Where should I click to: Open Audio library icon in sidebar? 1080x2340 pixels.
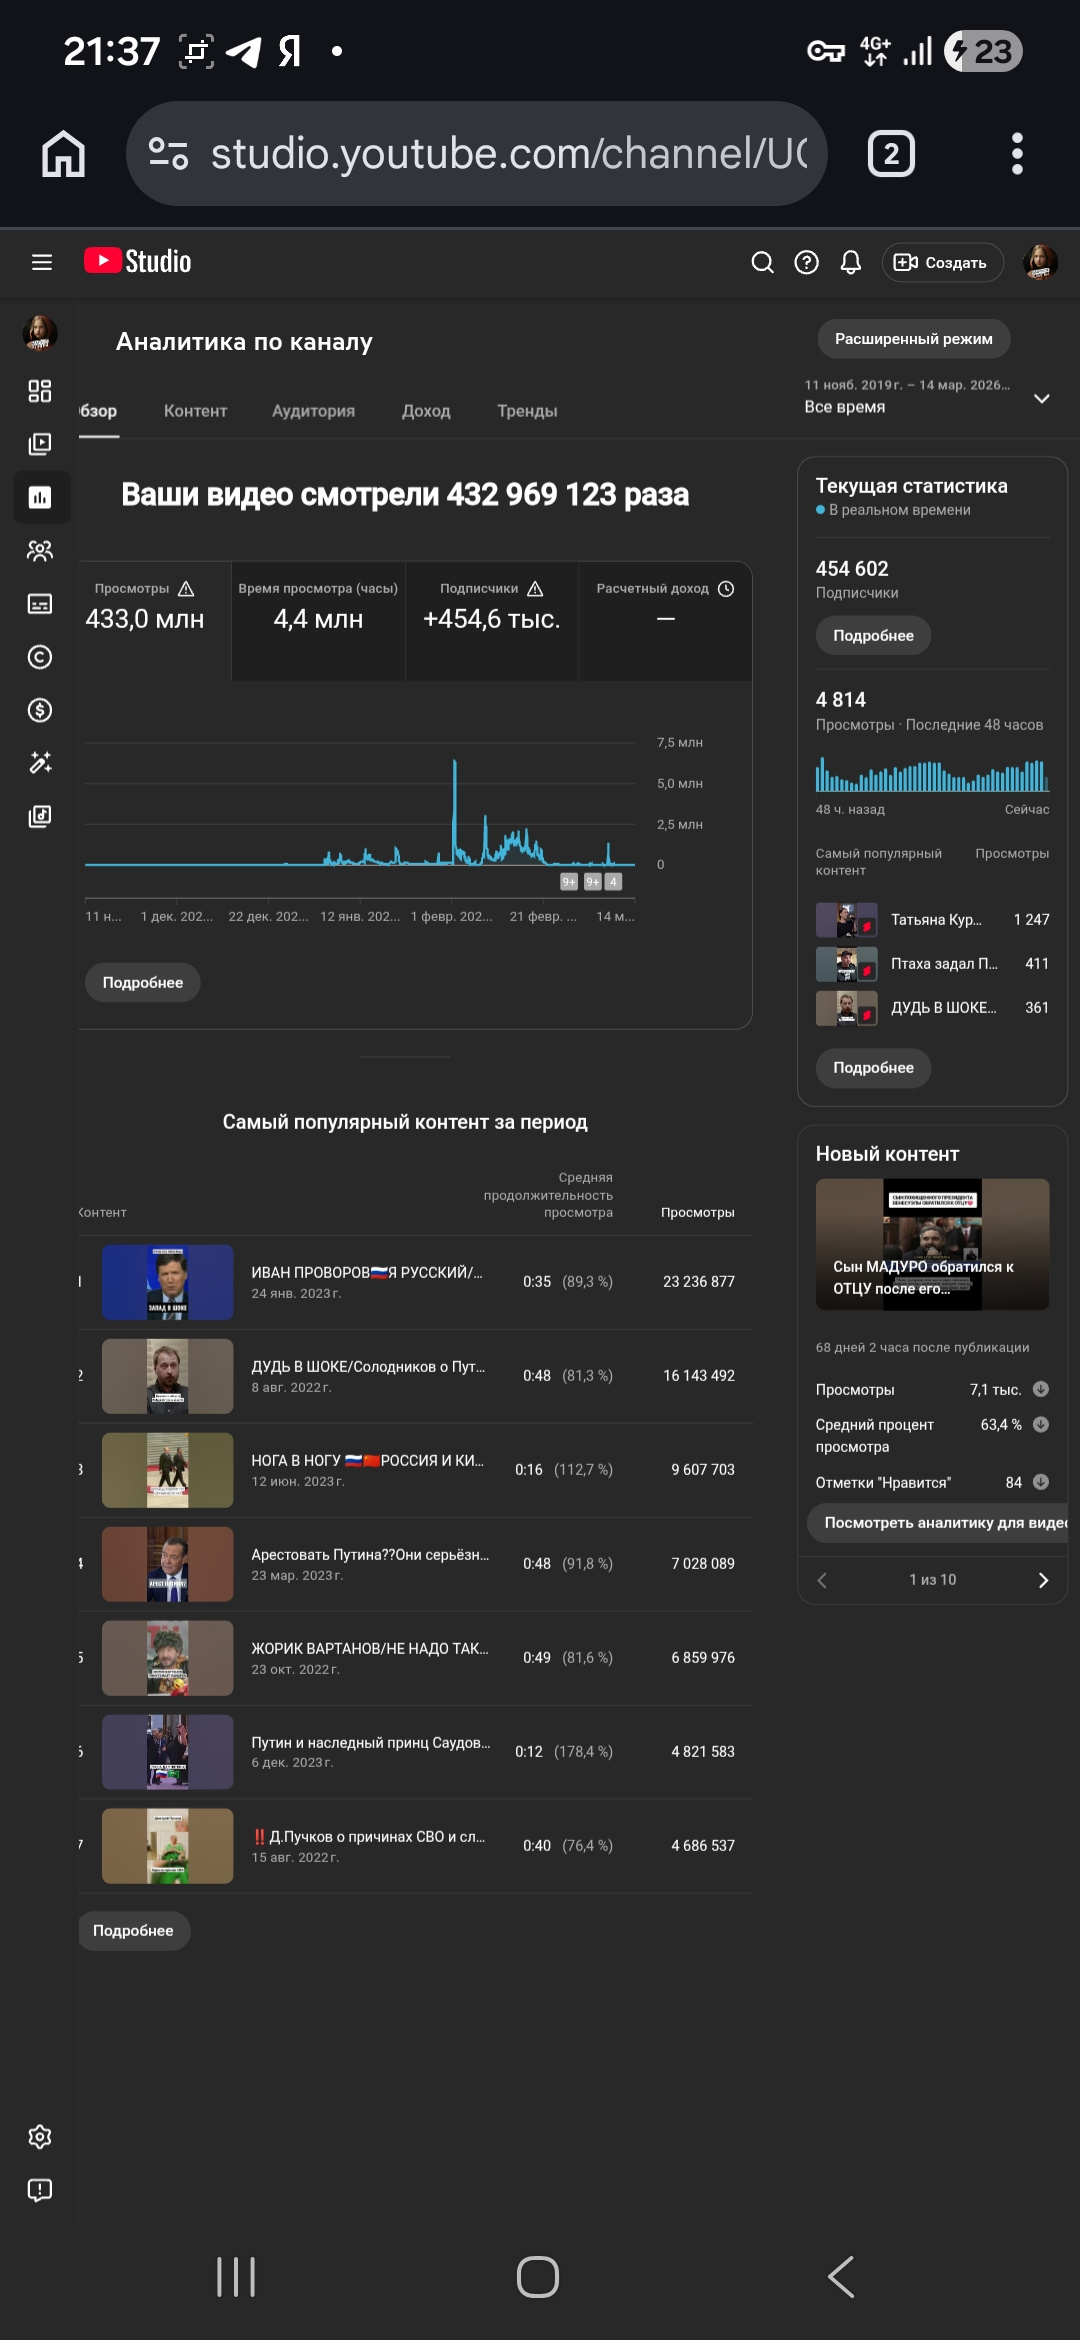click(40, 816)
